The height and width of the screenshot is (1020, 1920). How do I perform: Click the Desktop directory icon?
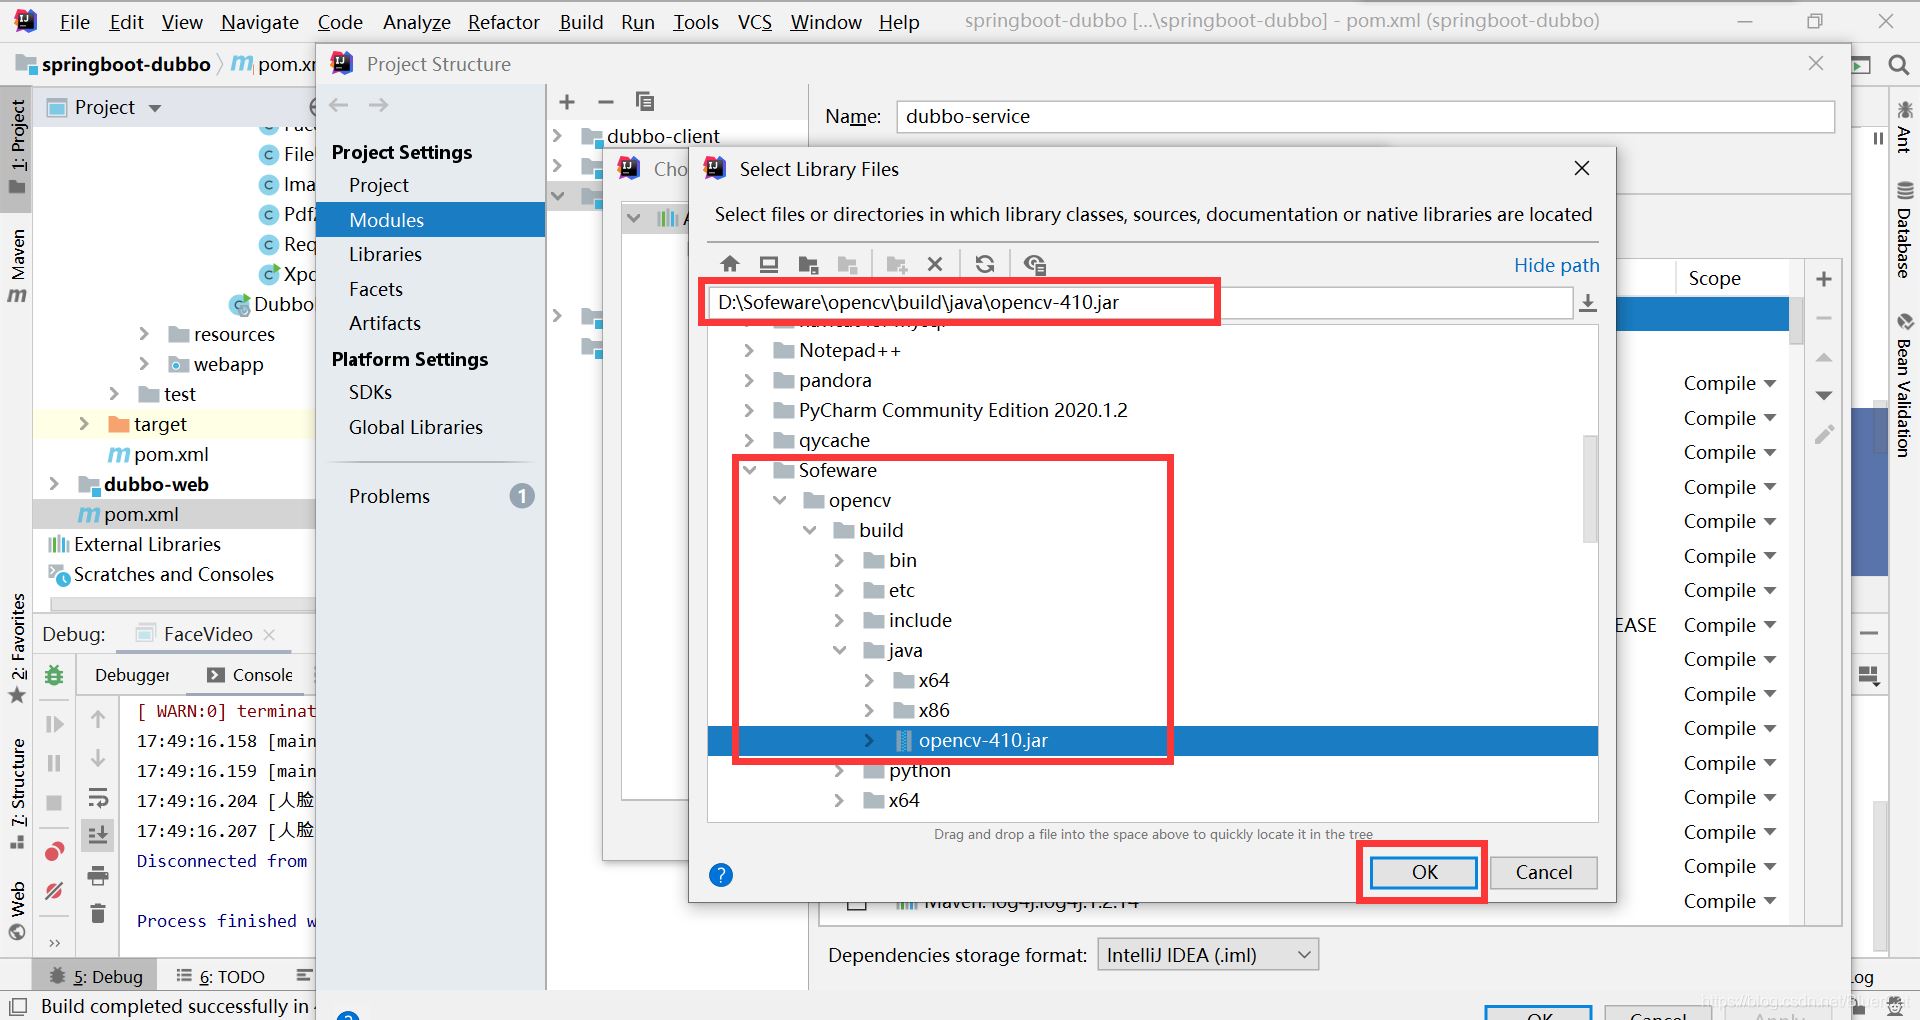click(x=768, y=264)
